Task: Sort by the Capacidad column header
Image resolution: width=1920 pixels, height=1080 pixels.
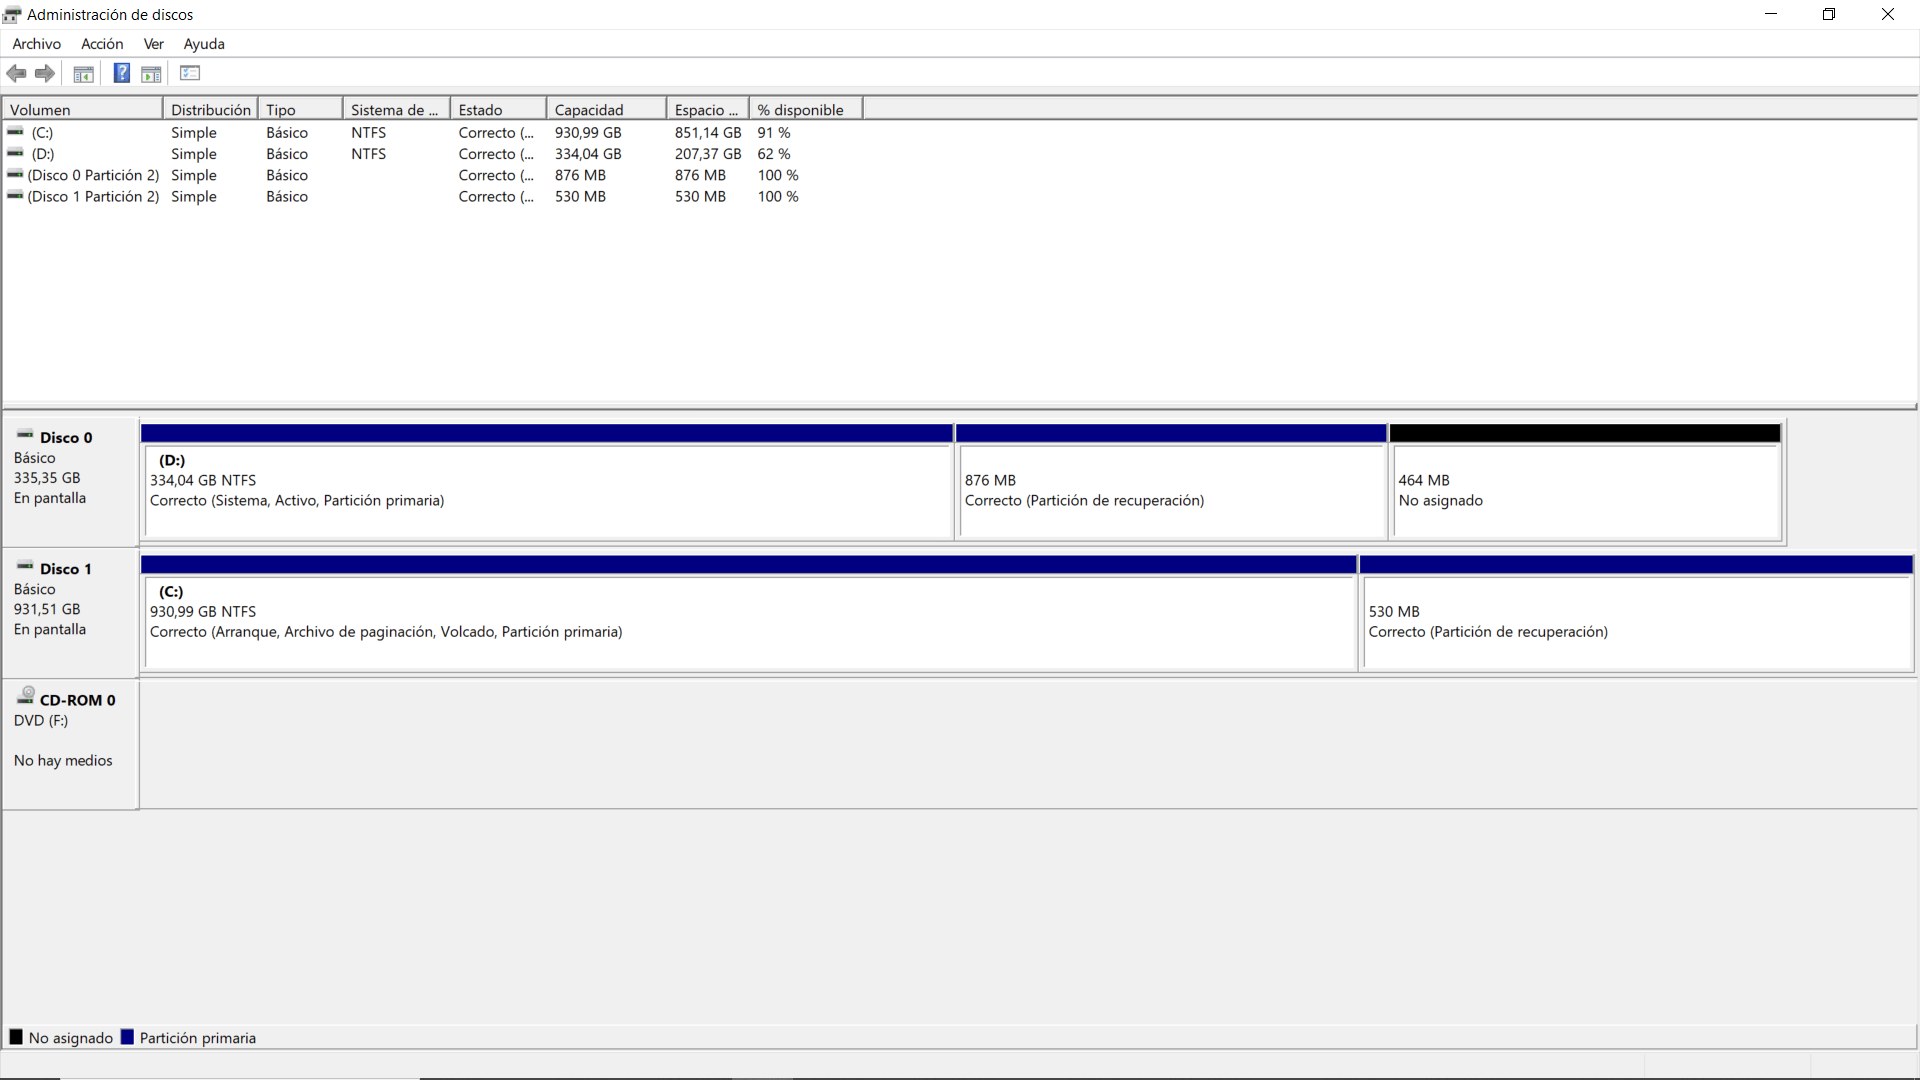Action: pos(589,110)
